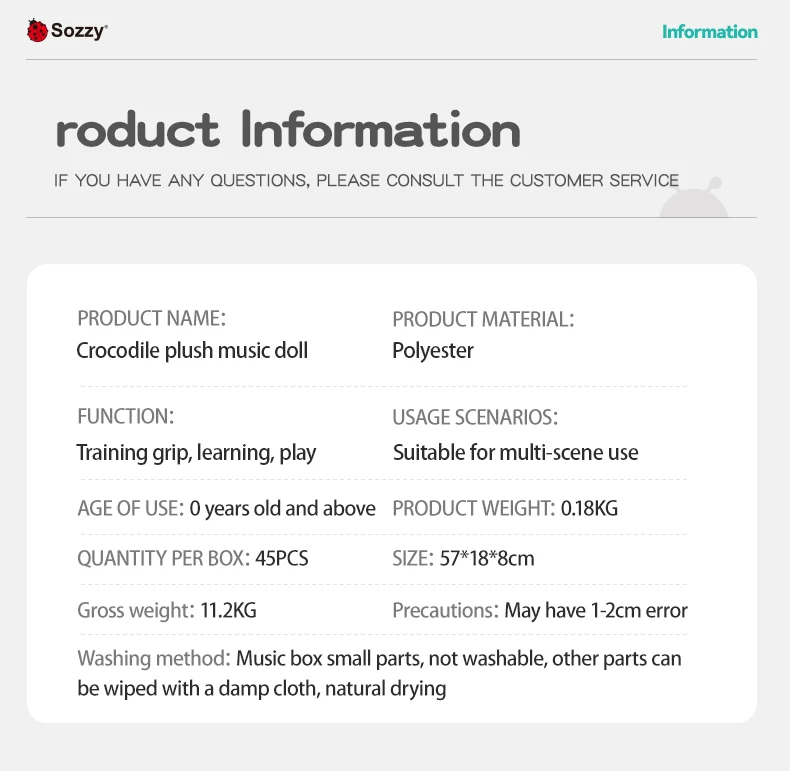Click the "roduct Information" heading
Screen dimensions: 790x771
[288, 131]
